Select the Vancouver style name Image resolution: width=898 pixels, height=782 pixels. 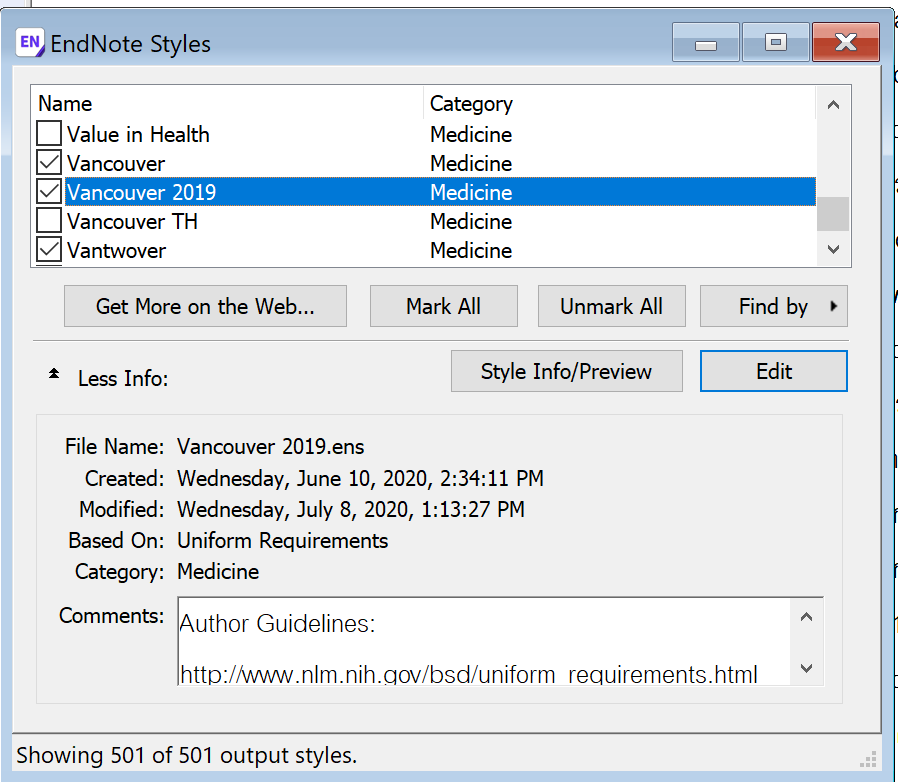(116, 164)
